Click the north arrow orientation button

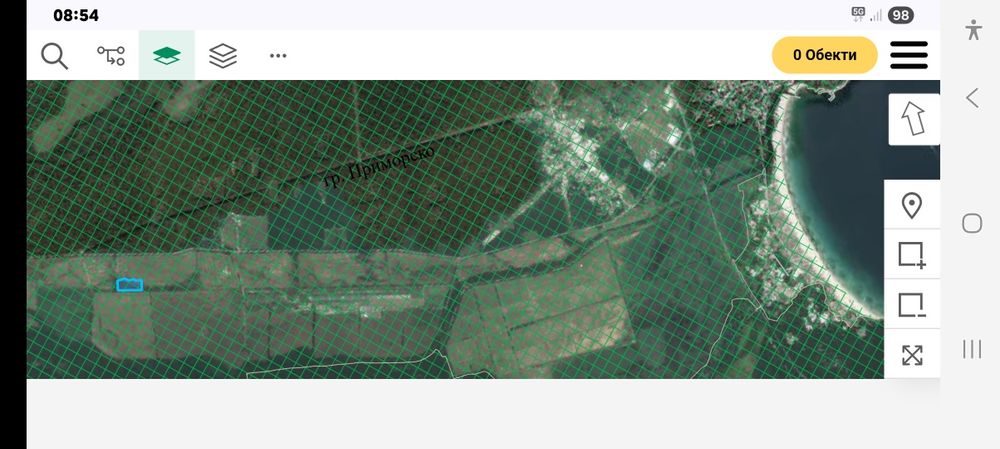(x=914, y=119)
